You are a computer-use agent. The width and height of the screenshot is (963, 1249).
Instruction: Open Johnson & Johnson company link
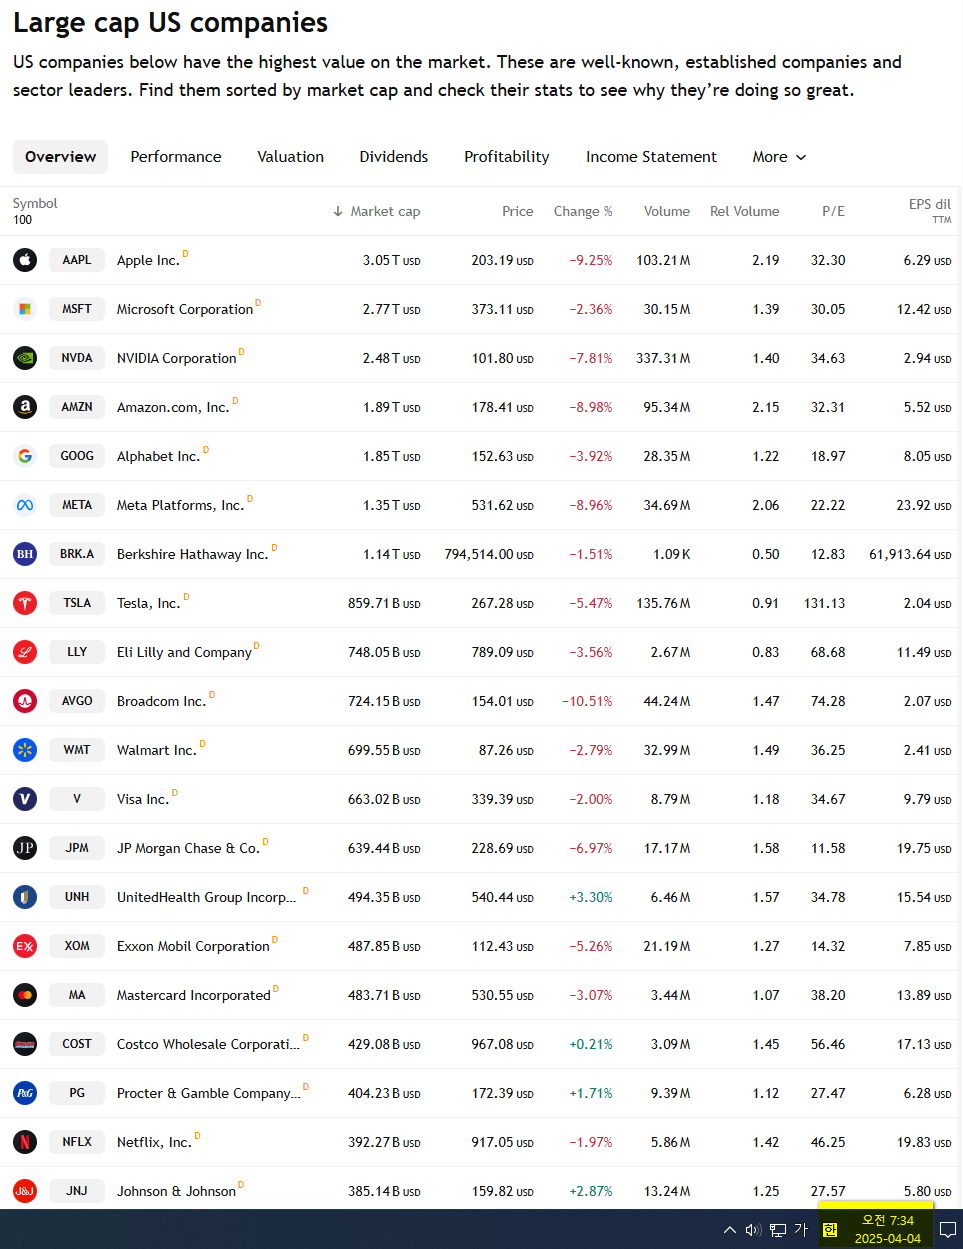(176, 1191)
